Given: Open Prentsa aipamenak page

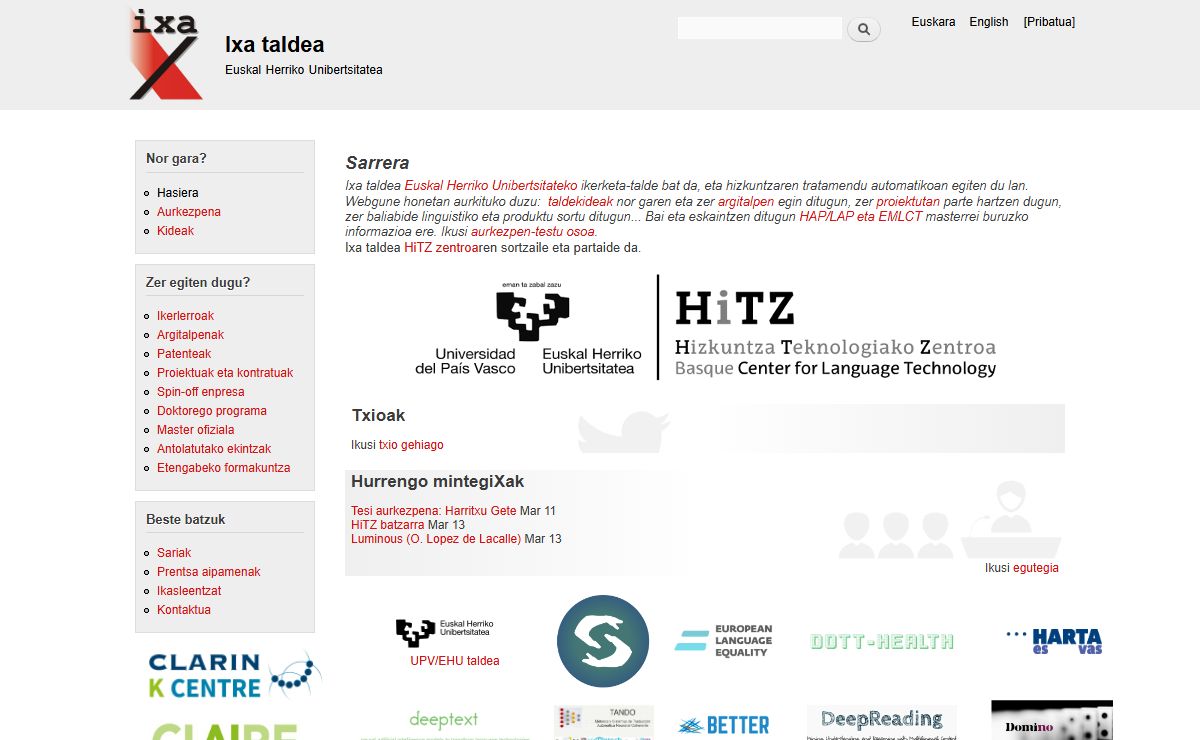Looking at the screenshot, I should click(x=209, y=572).
